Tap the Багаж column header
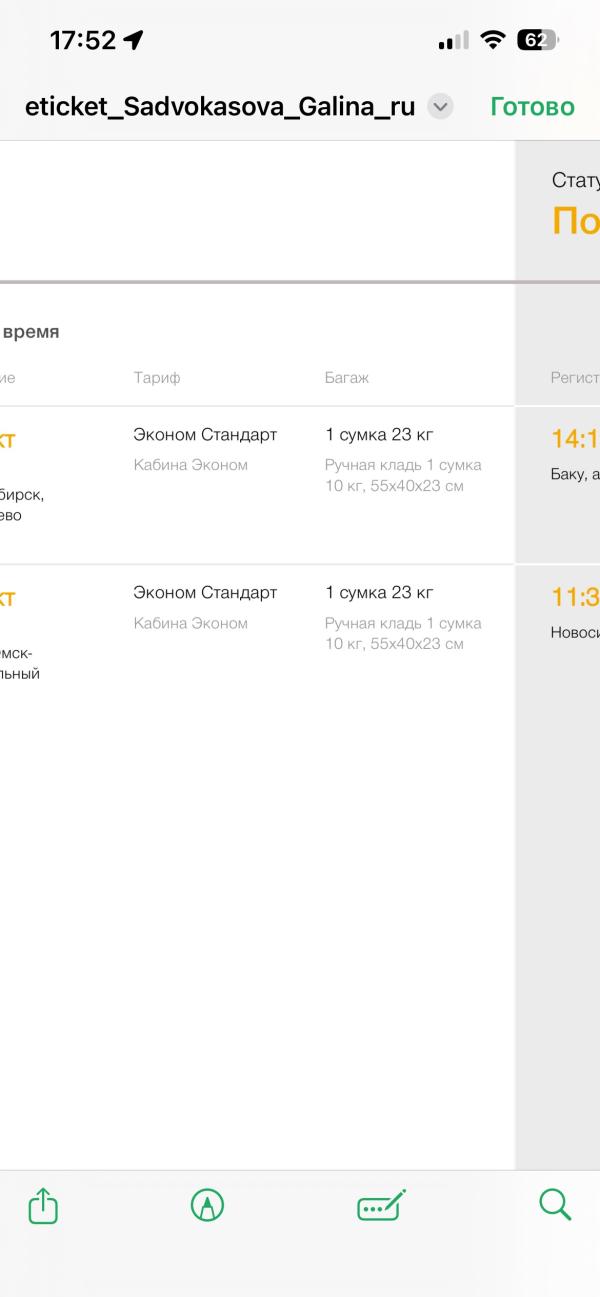Image resolution: width=600 pixels, height=1297 pixels. [347, 378]
